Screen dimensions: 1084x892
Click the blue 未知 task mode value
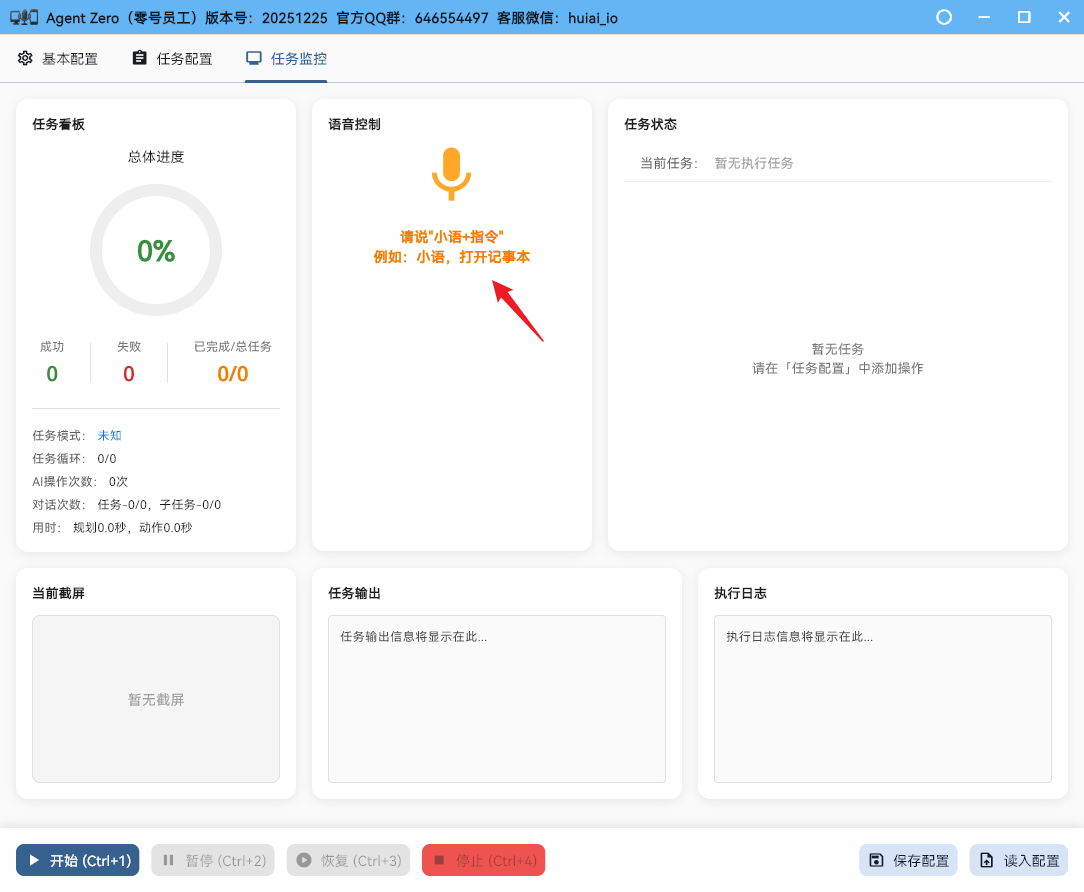coord(109,436)
